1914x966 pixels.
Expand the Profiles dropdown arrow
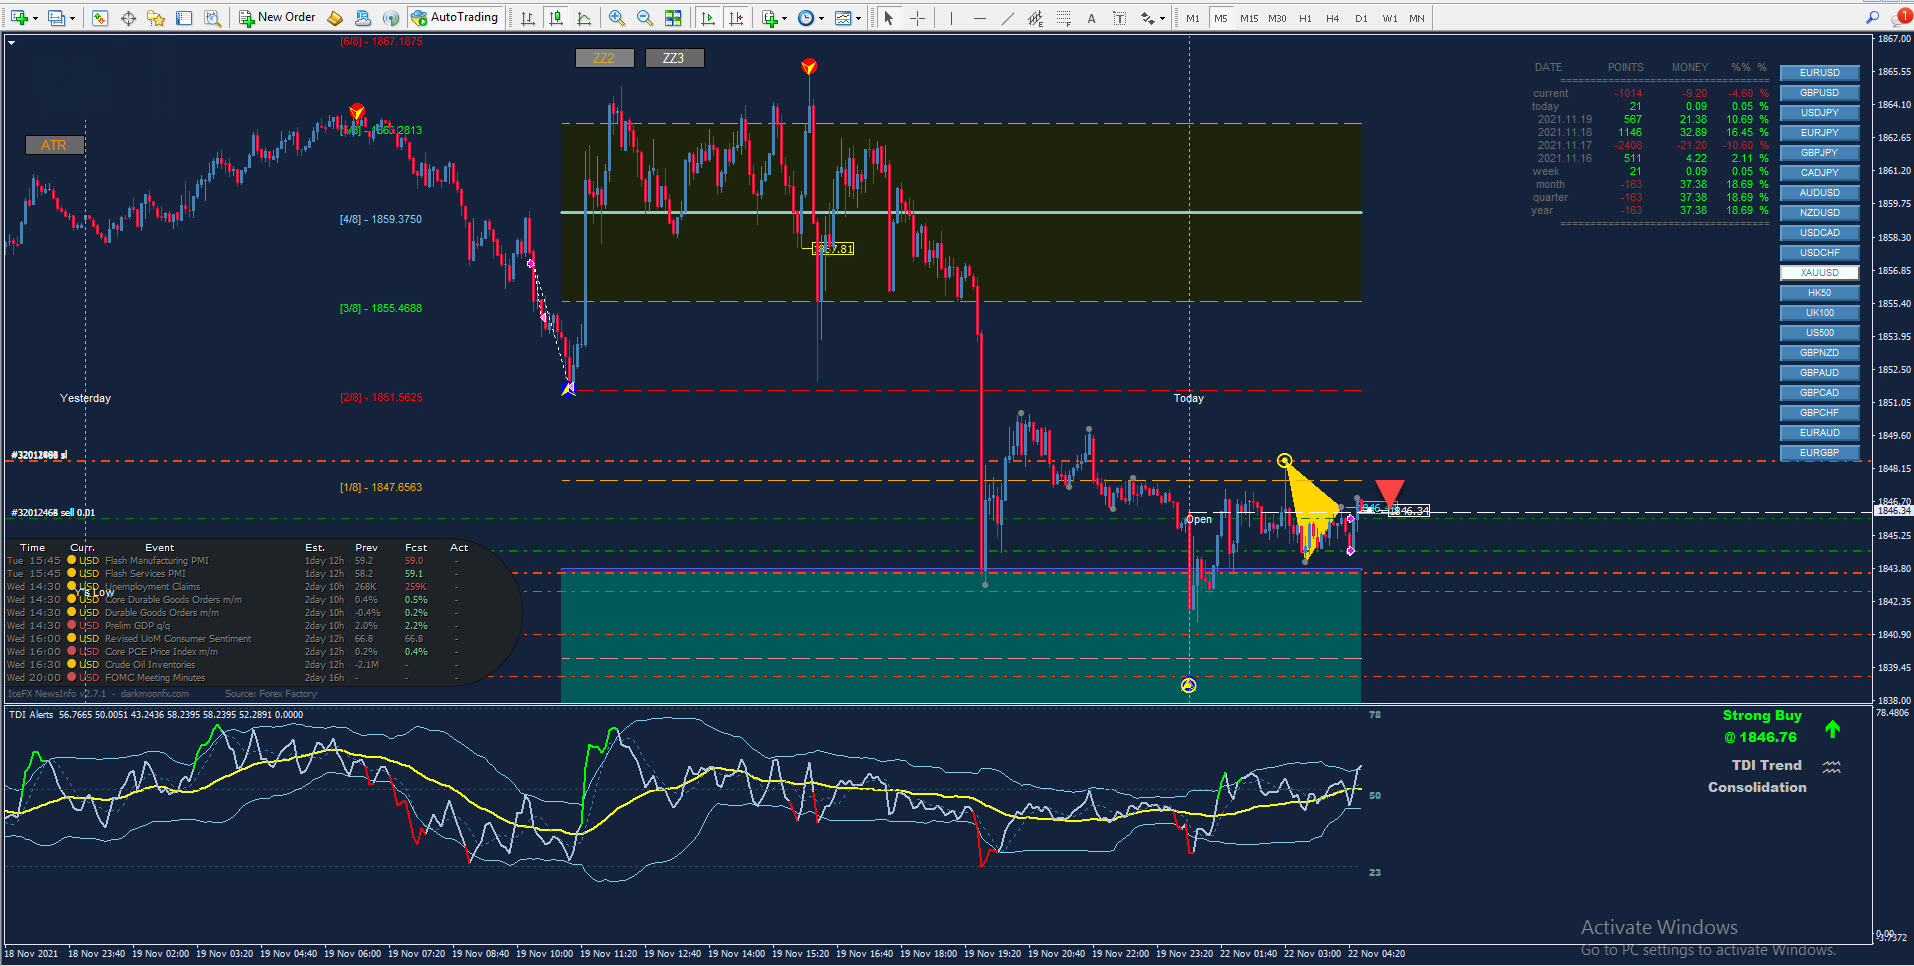[72, 18]
